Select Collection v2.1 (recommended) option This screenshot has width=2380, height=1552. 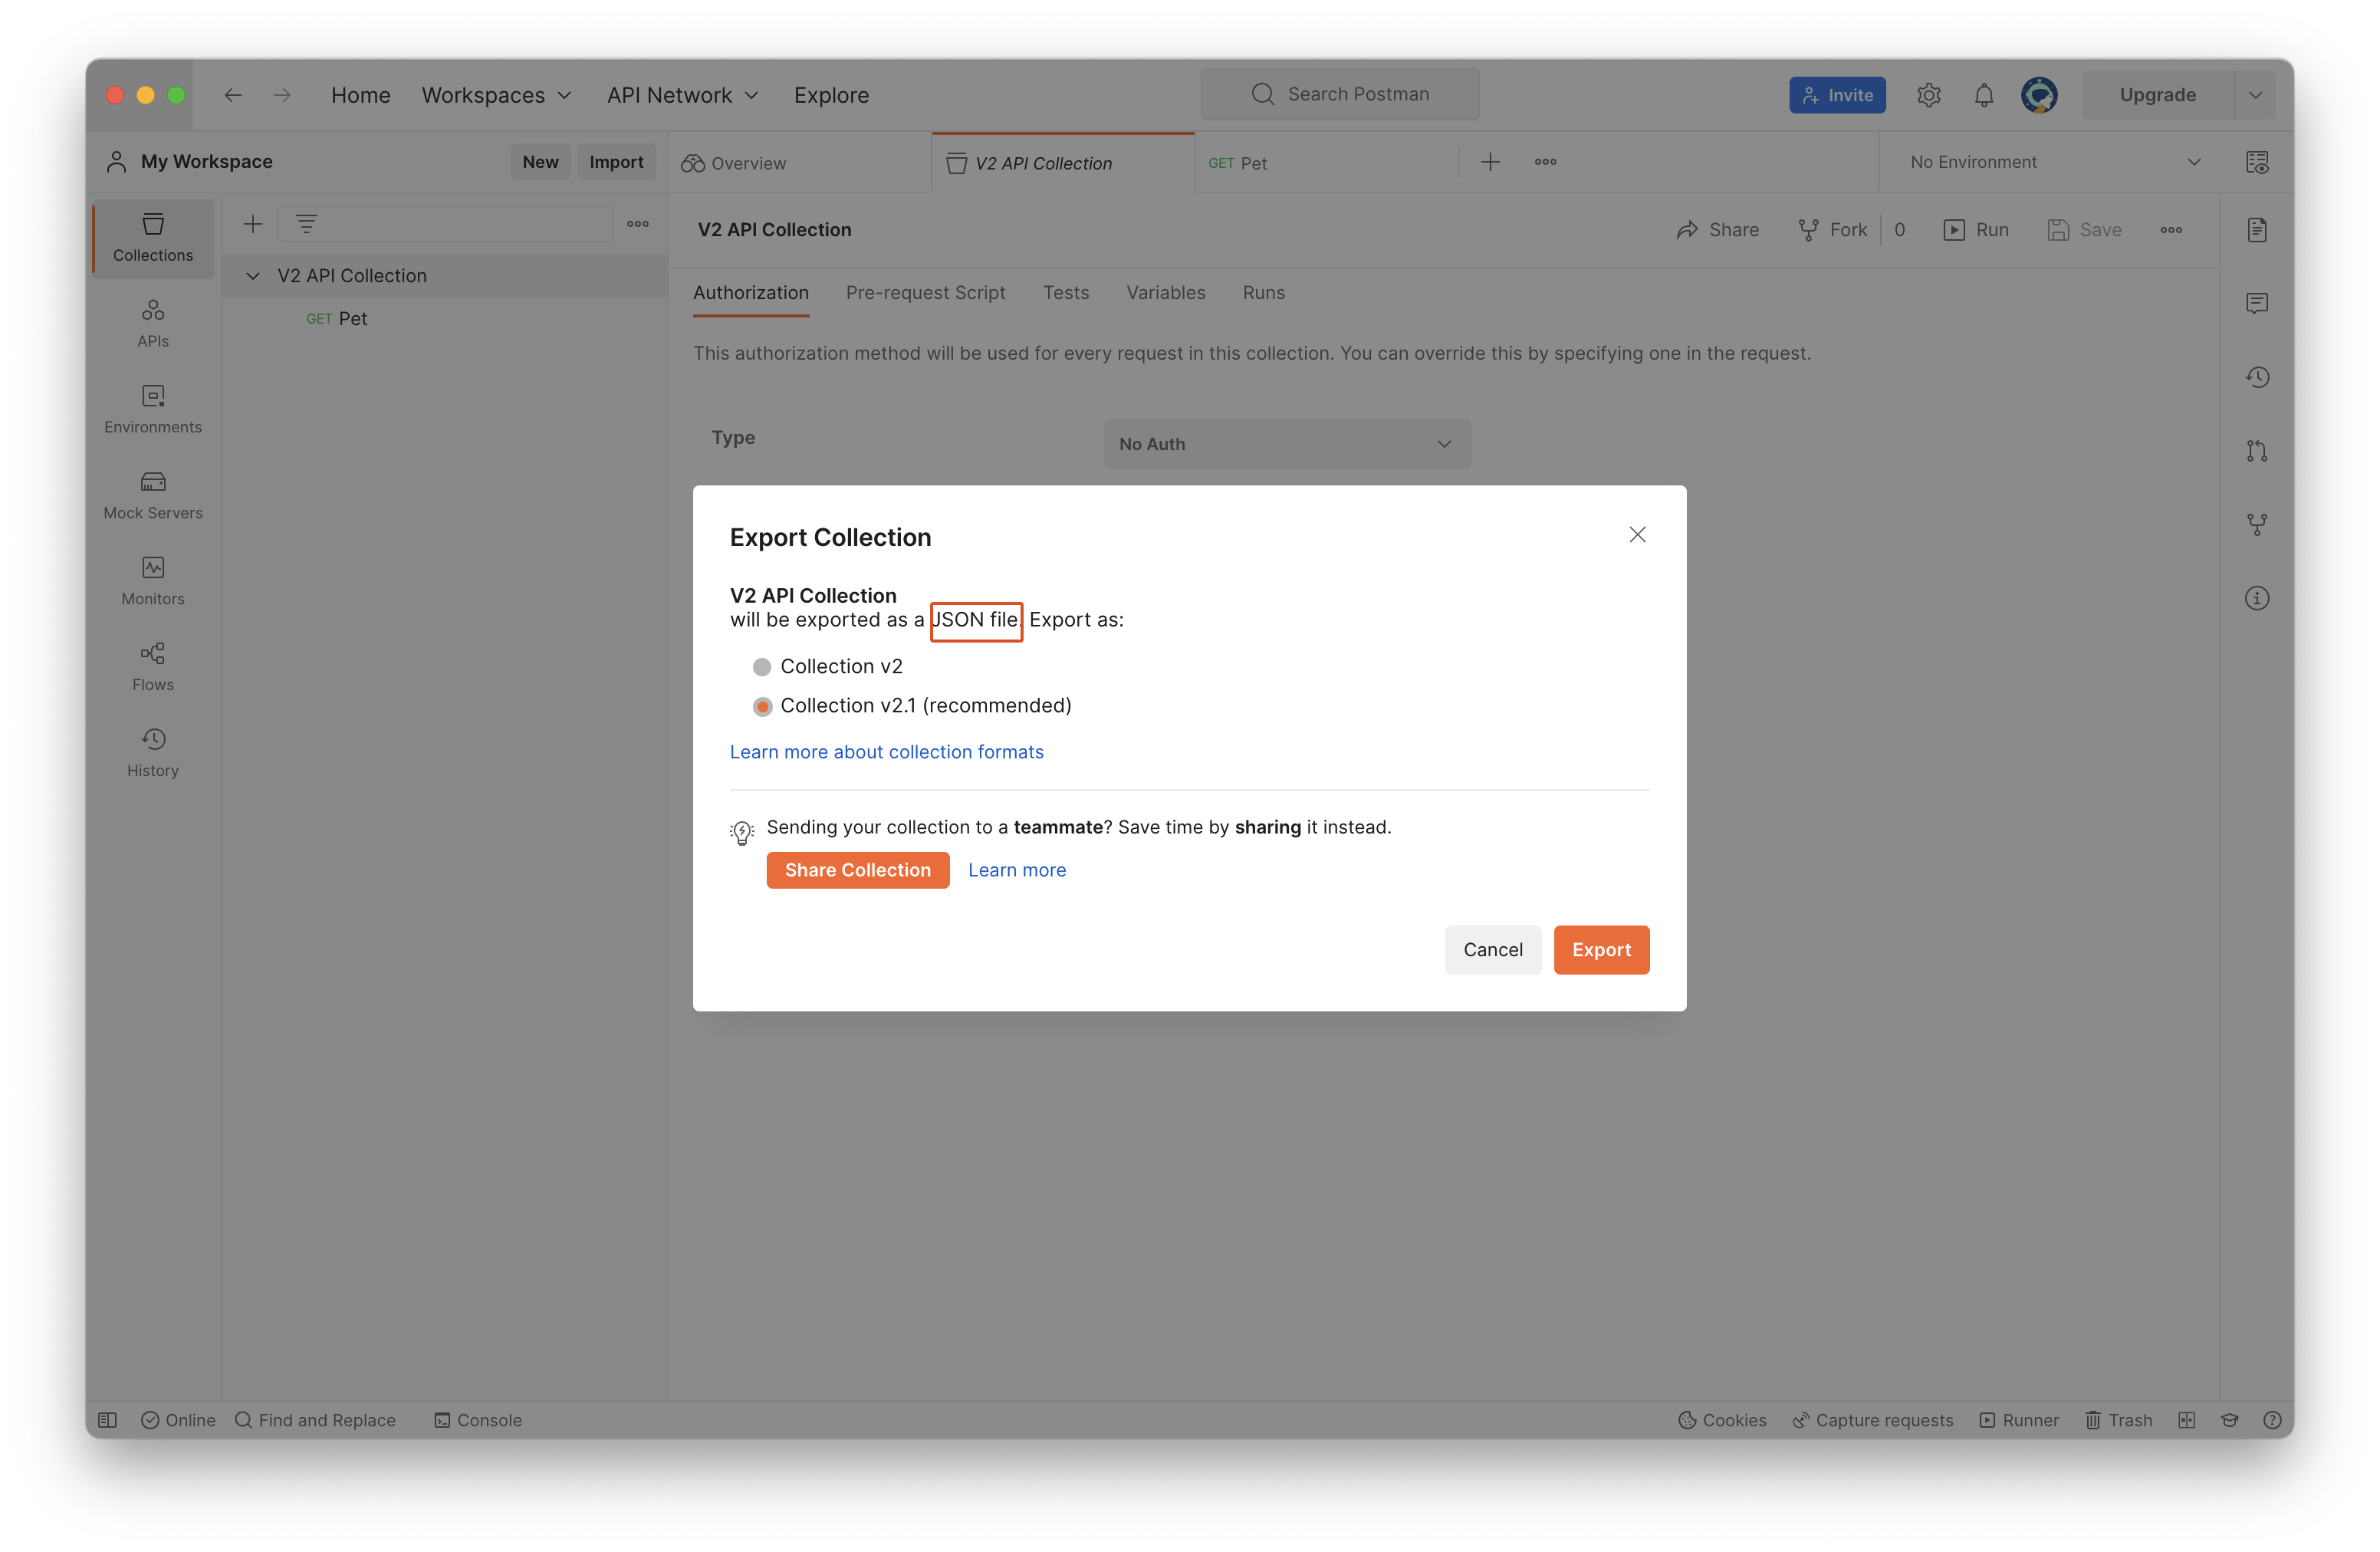coord(762,707)
